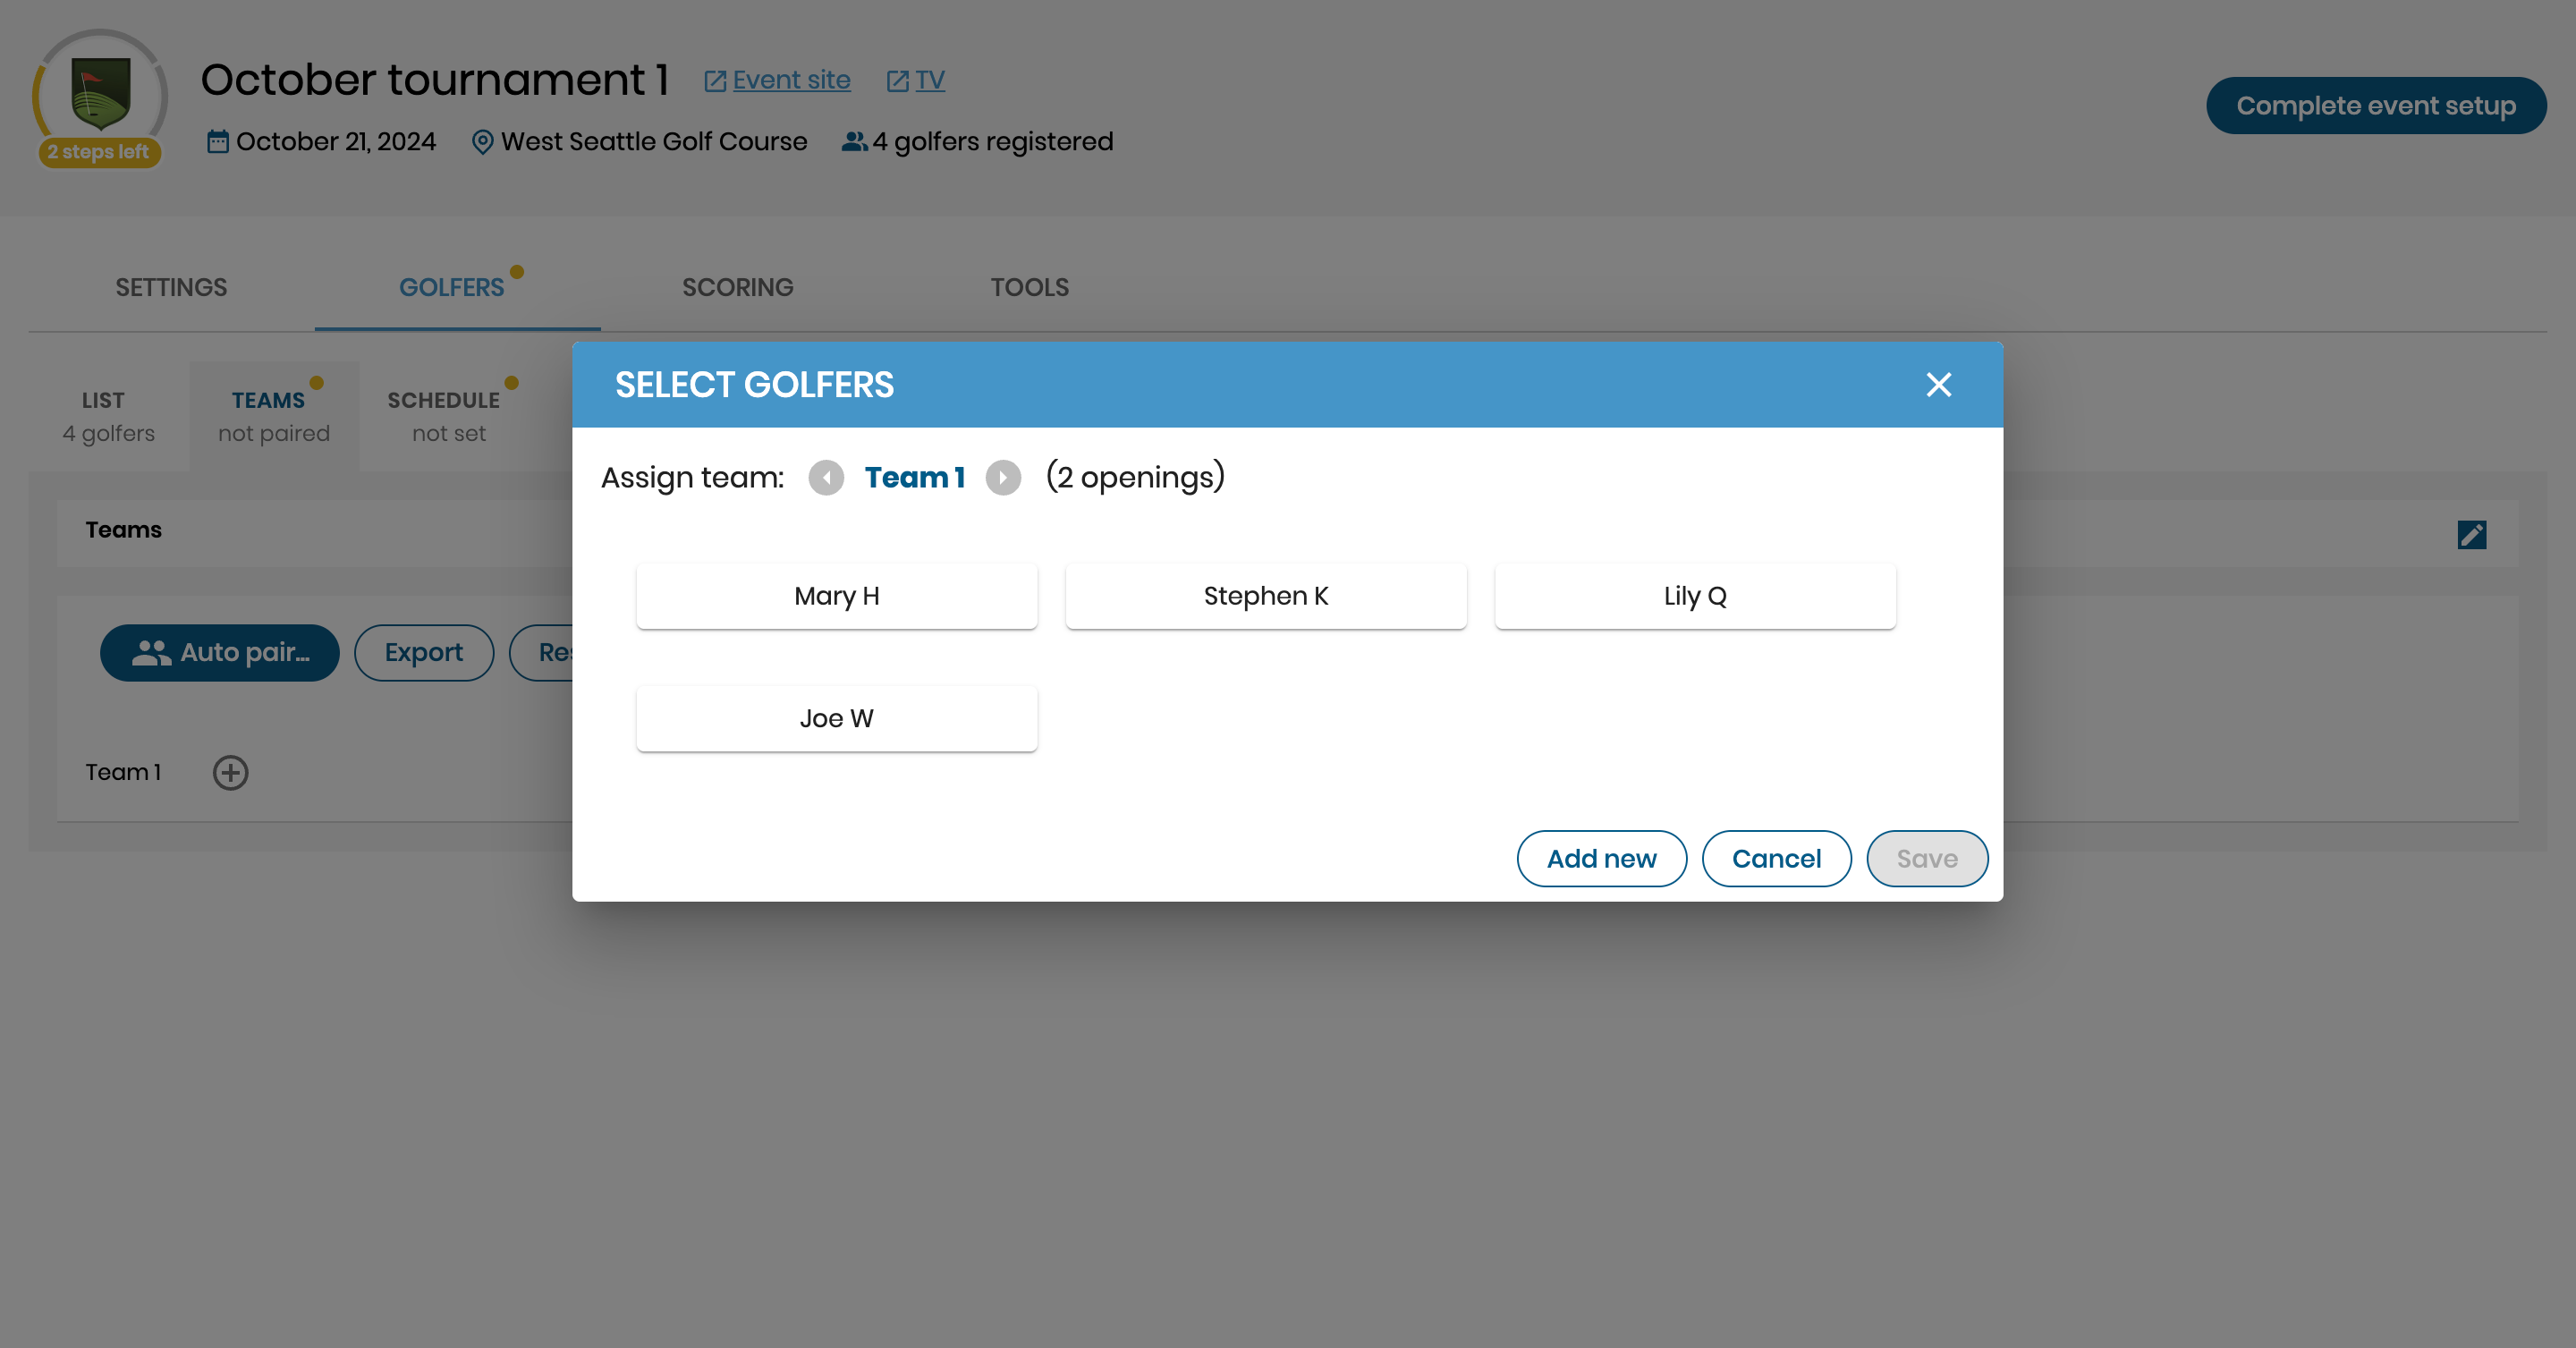Click the Add new button

[x=1601, y=858]
